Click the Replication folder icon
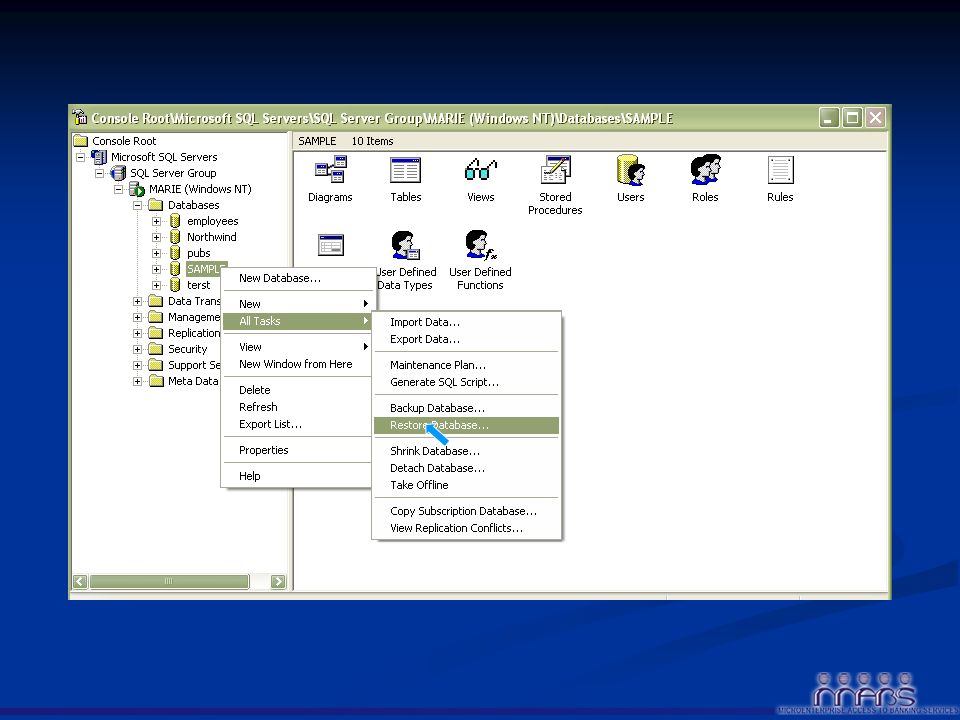Screen dimensions: 960x720 pos(156,333)
